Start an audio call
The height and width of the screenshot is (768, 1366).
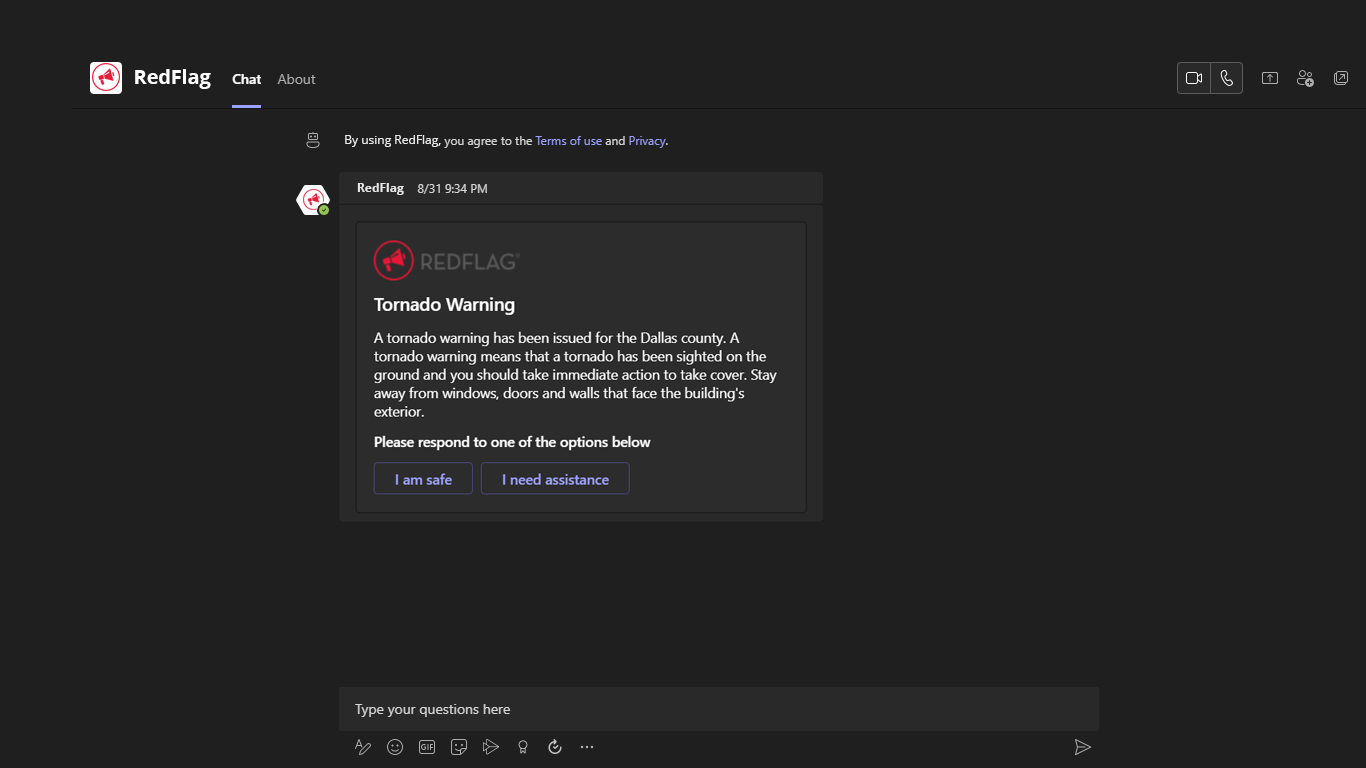pos(1227,78)
